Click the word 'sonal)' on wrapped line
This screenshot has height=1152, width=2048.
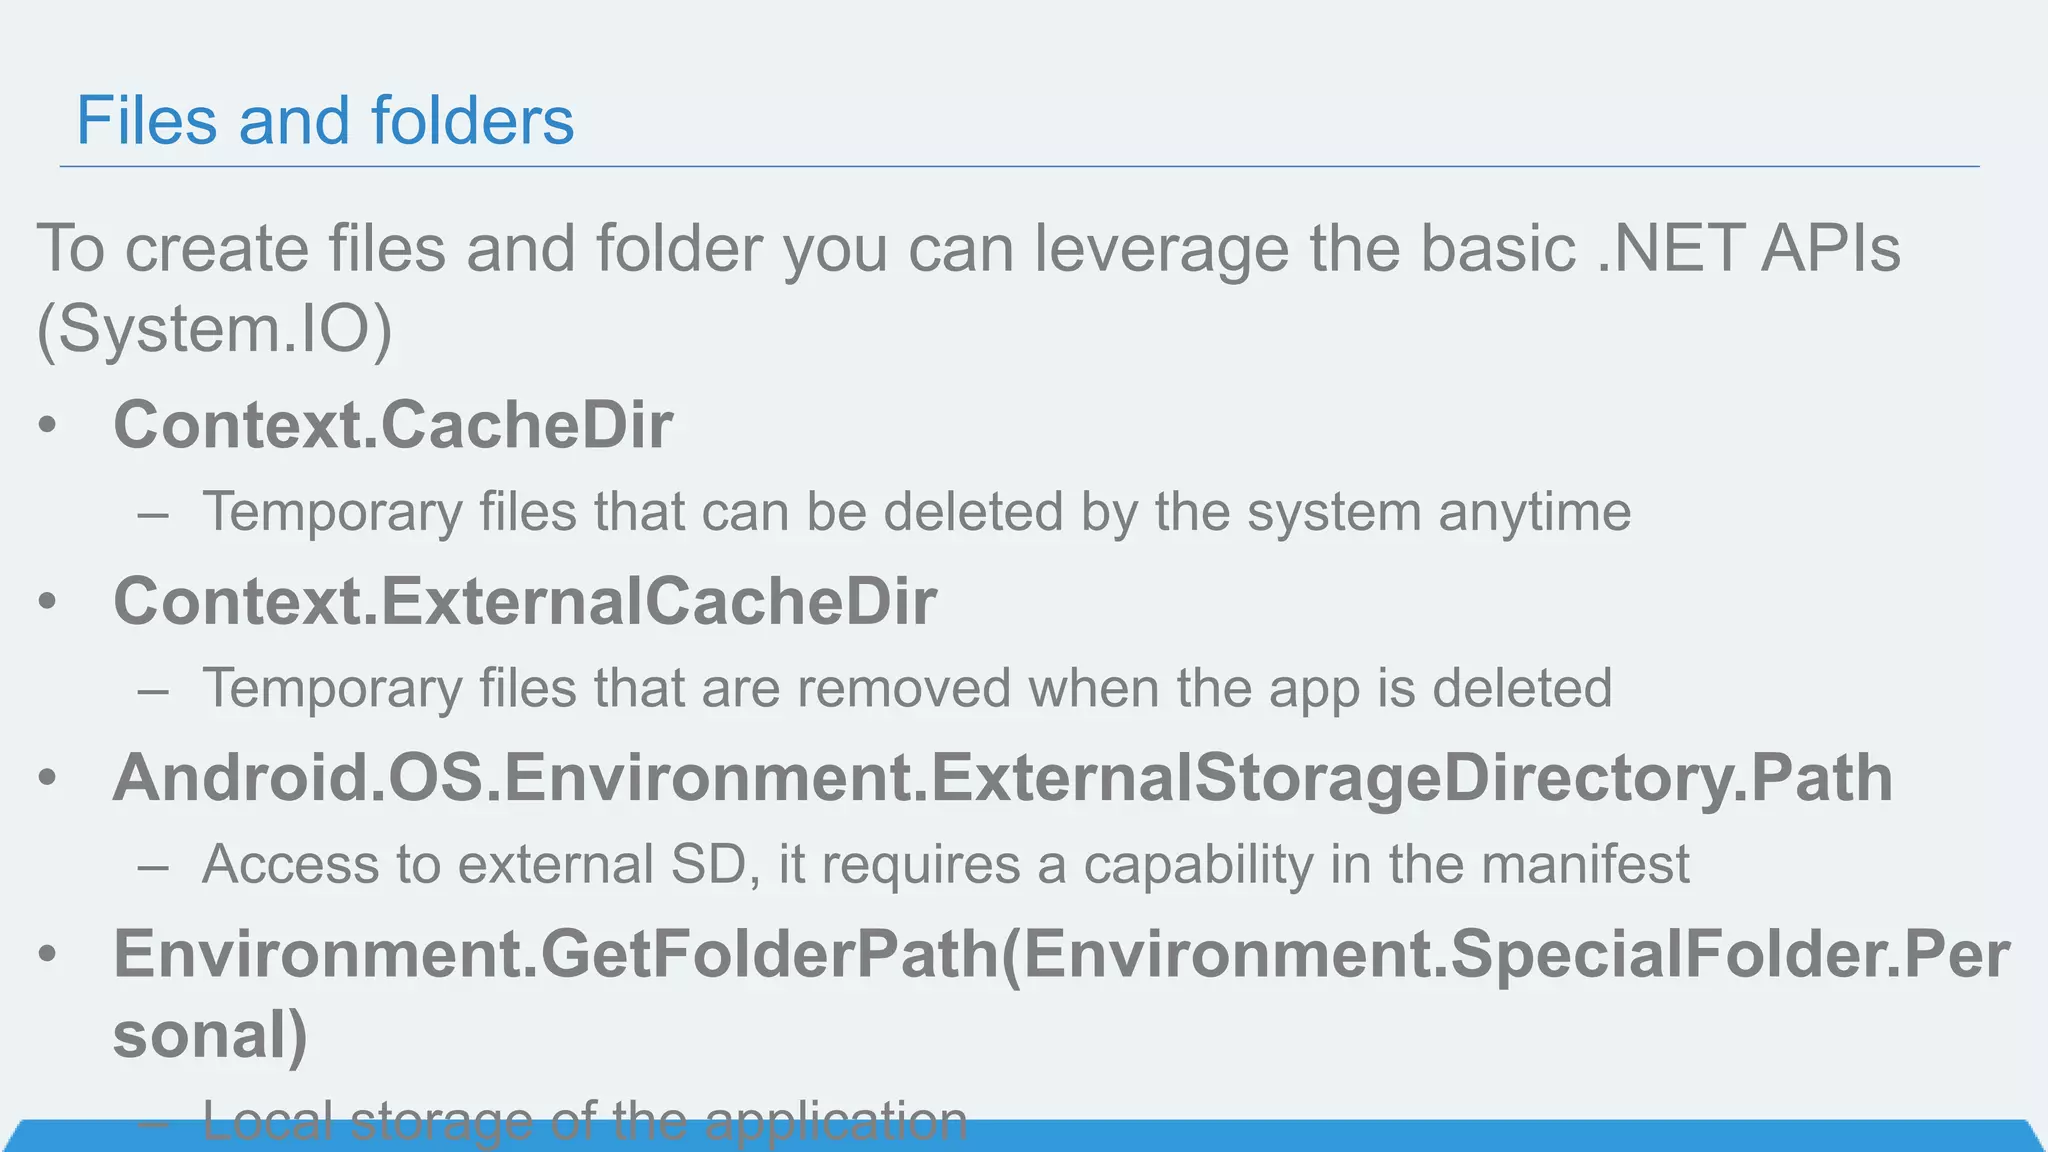[x=210, y=1033]
